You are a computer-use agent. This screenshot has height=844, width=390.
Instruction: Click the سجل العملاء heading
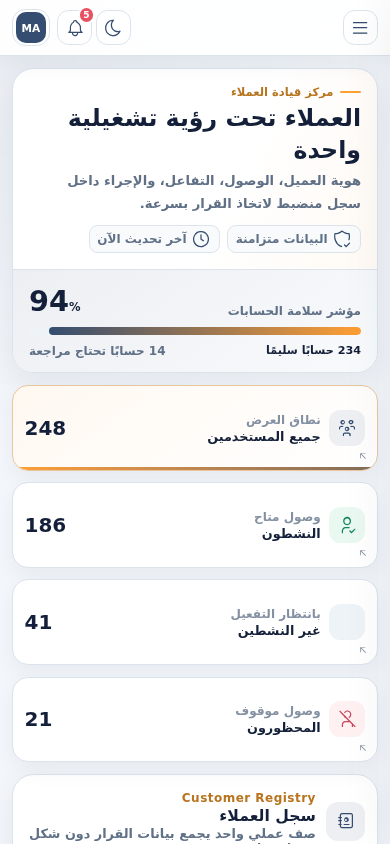click(x=267, y=815)
